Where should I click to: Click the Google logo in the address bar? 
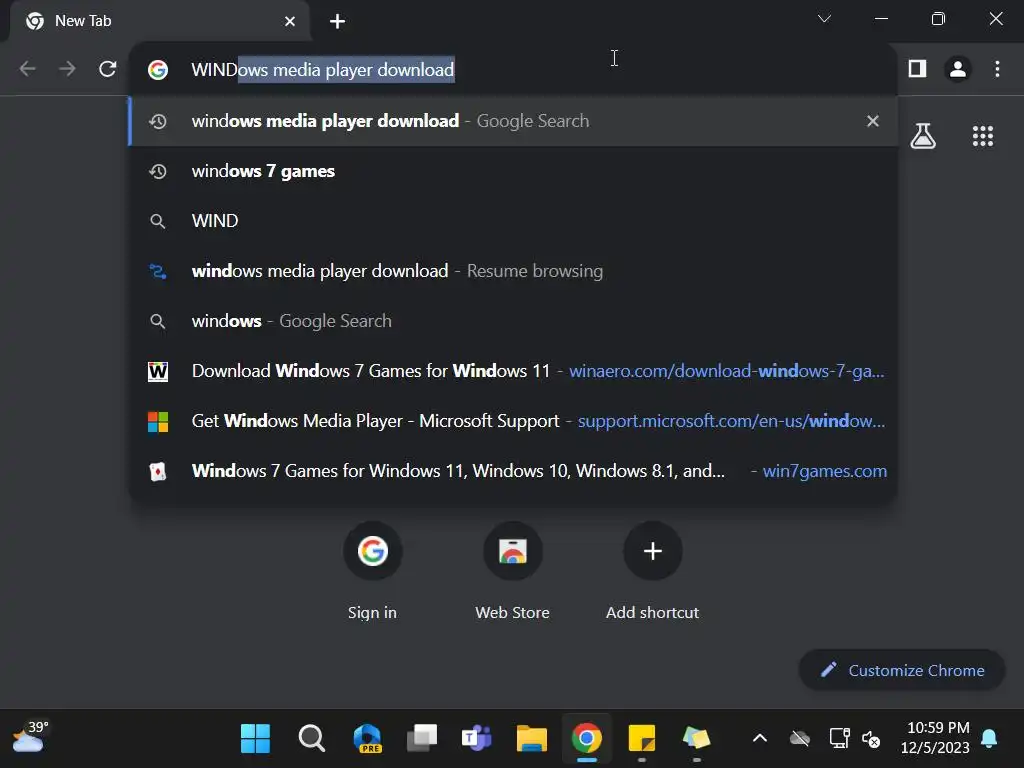(158, 70)
